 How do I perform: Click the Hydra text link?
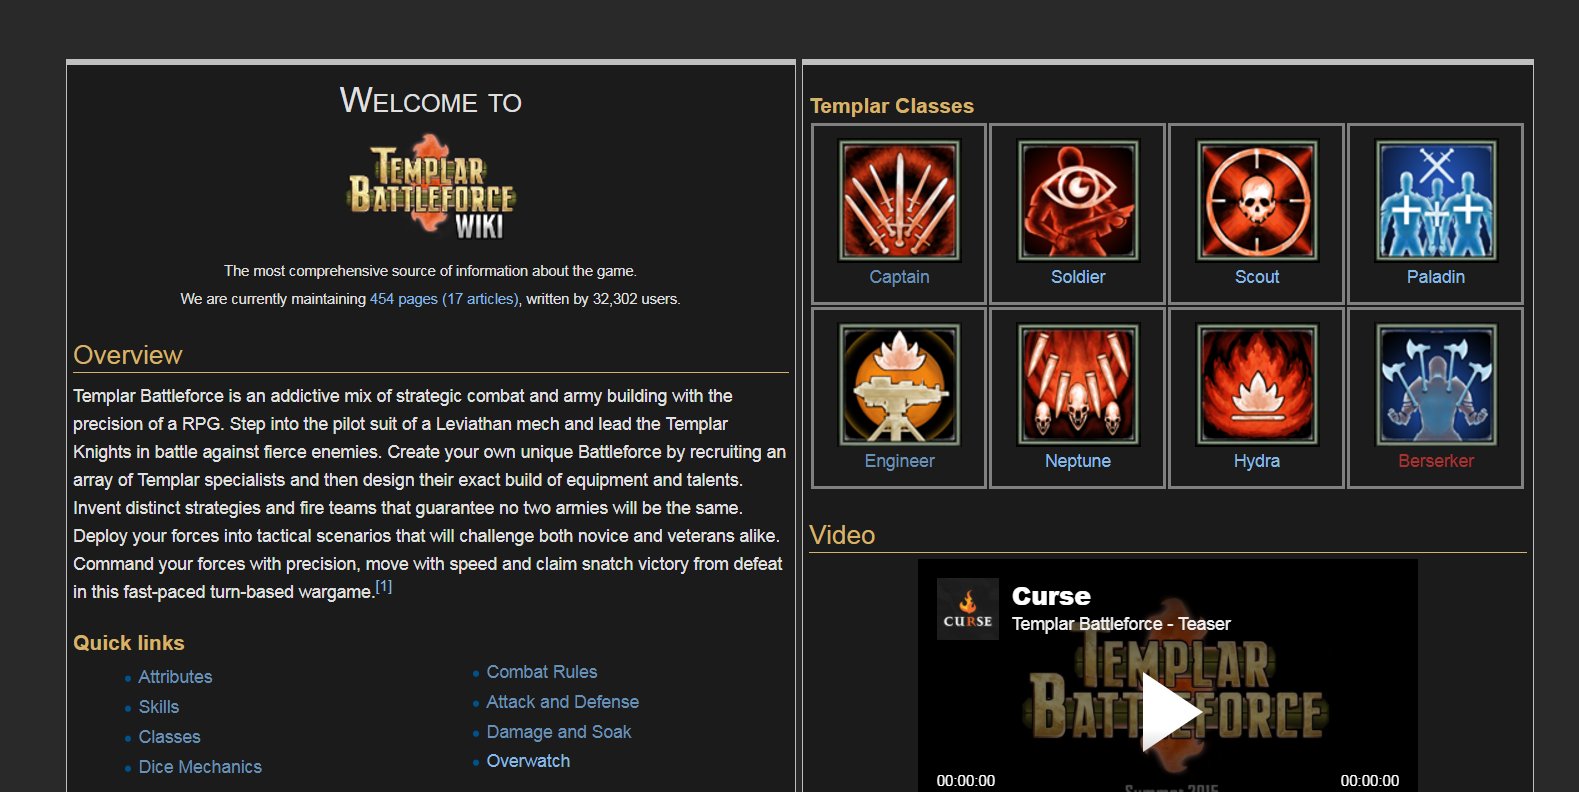1257,461
